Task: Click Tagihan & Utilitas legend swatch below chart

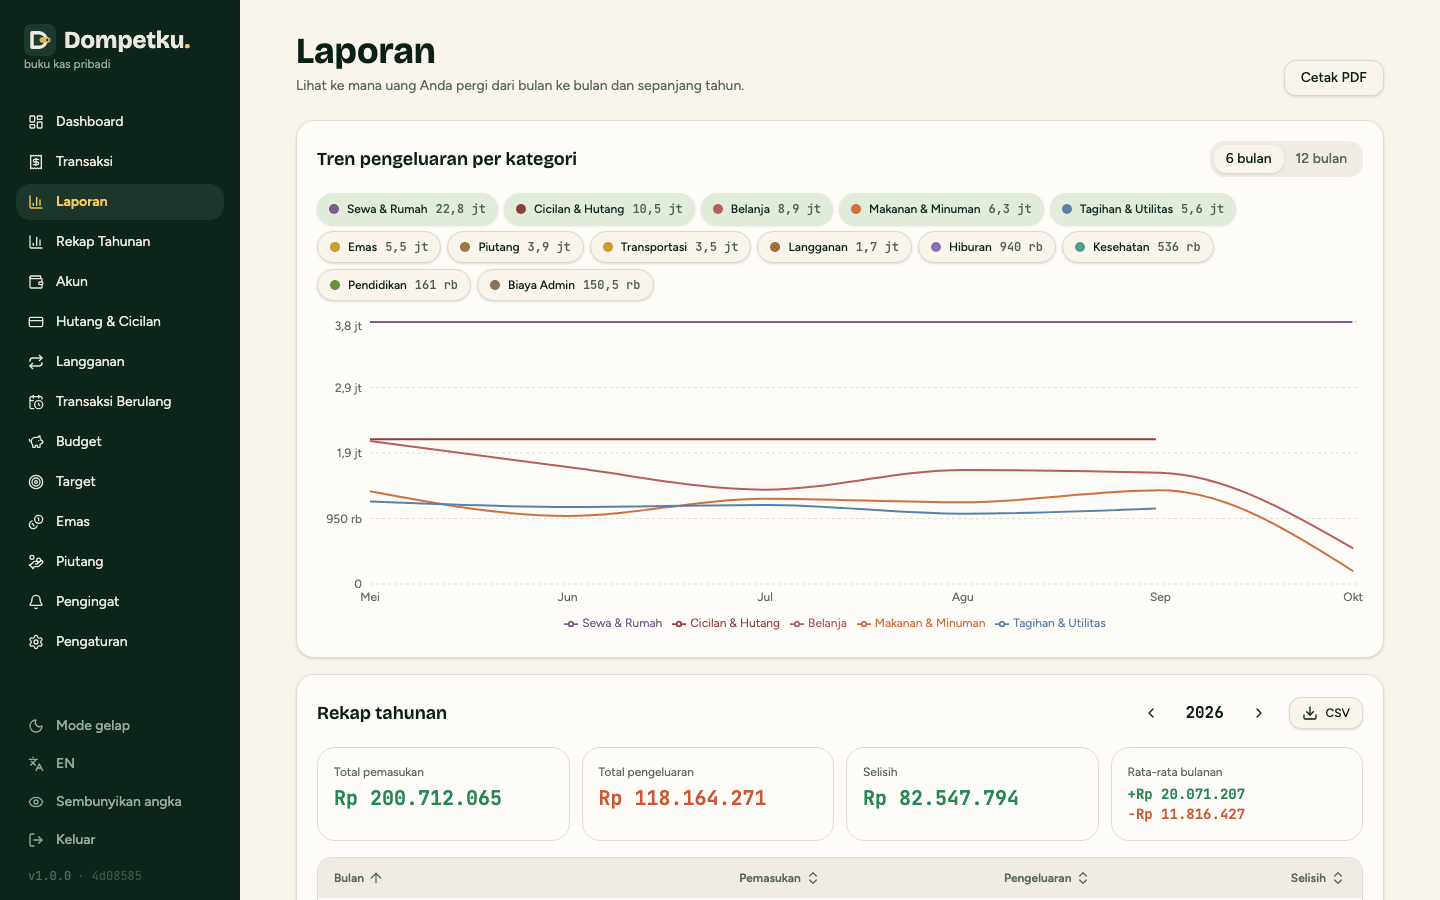Action: 1002,624
